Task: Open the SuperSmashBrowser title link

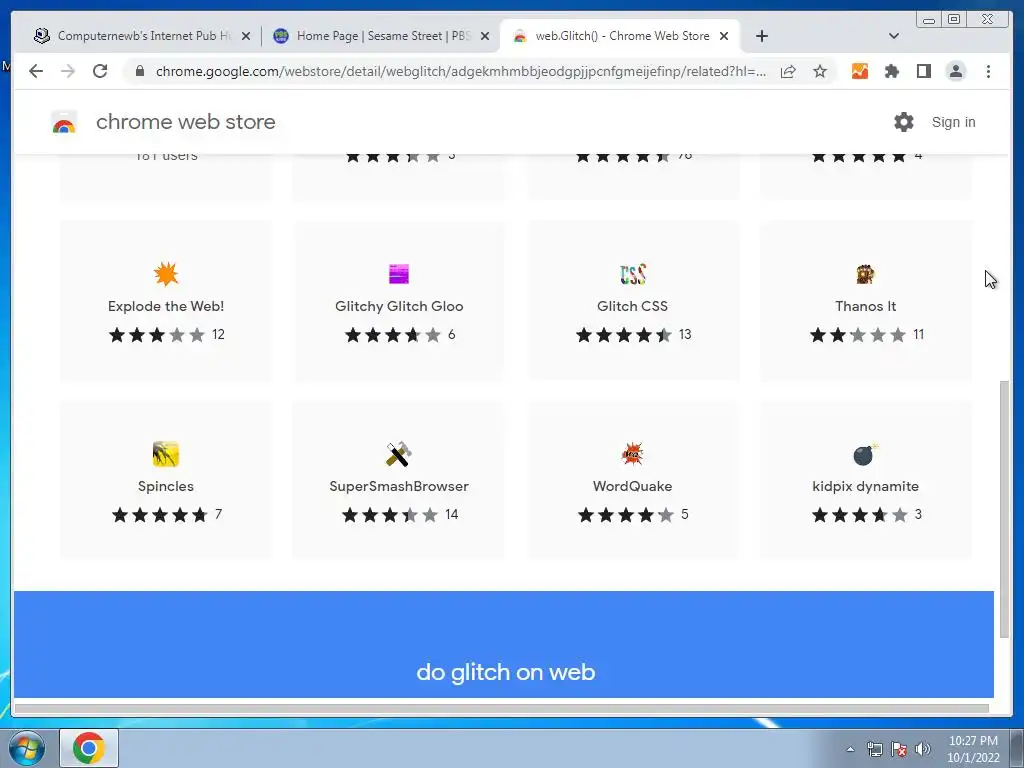Action: click(399, 486)
